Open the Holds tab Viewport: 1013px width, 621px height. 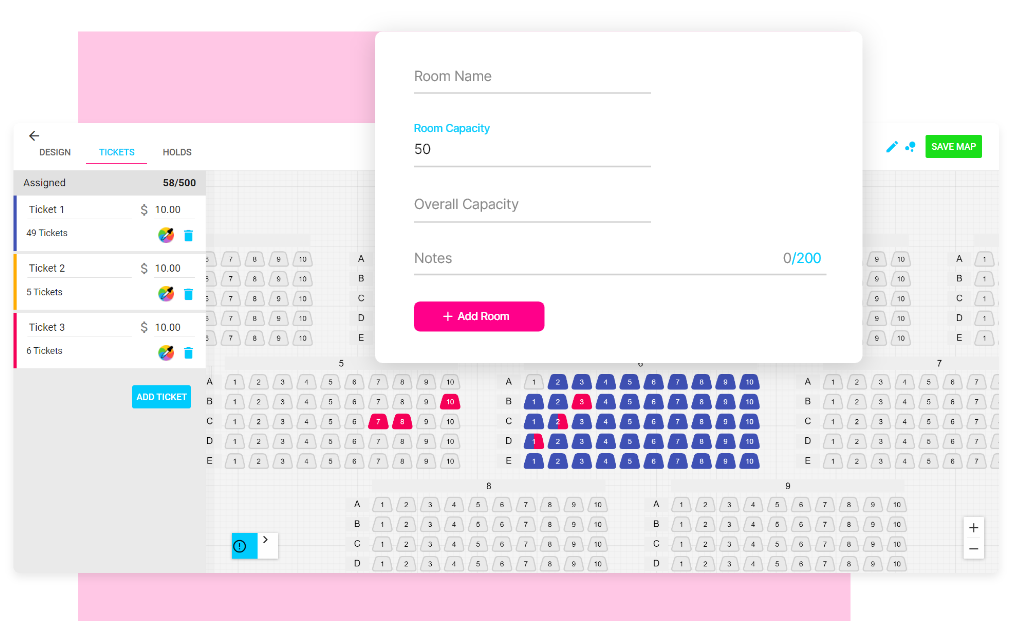click(177, 152)
